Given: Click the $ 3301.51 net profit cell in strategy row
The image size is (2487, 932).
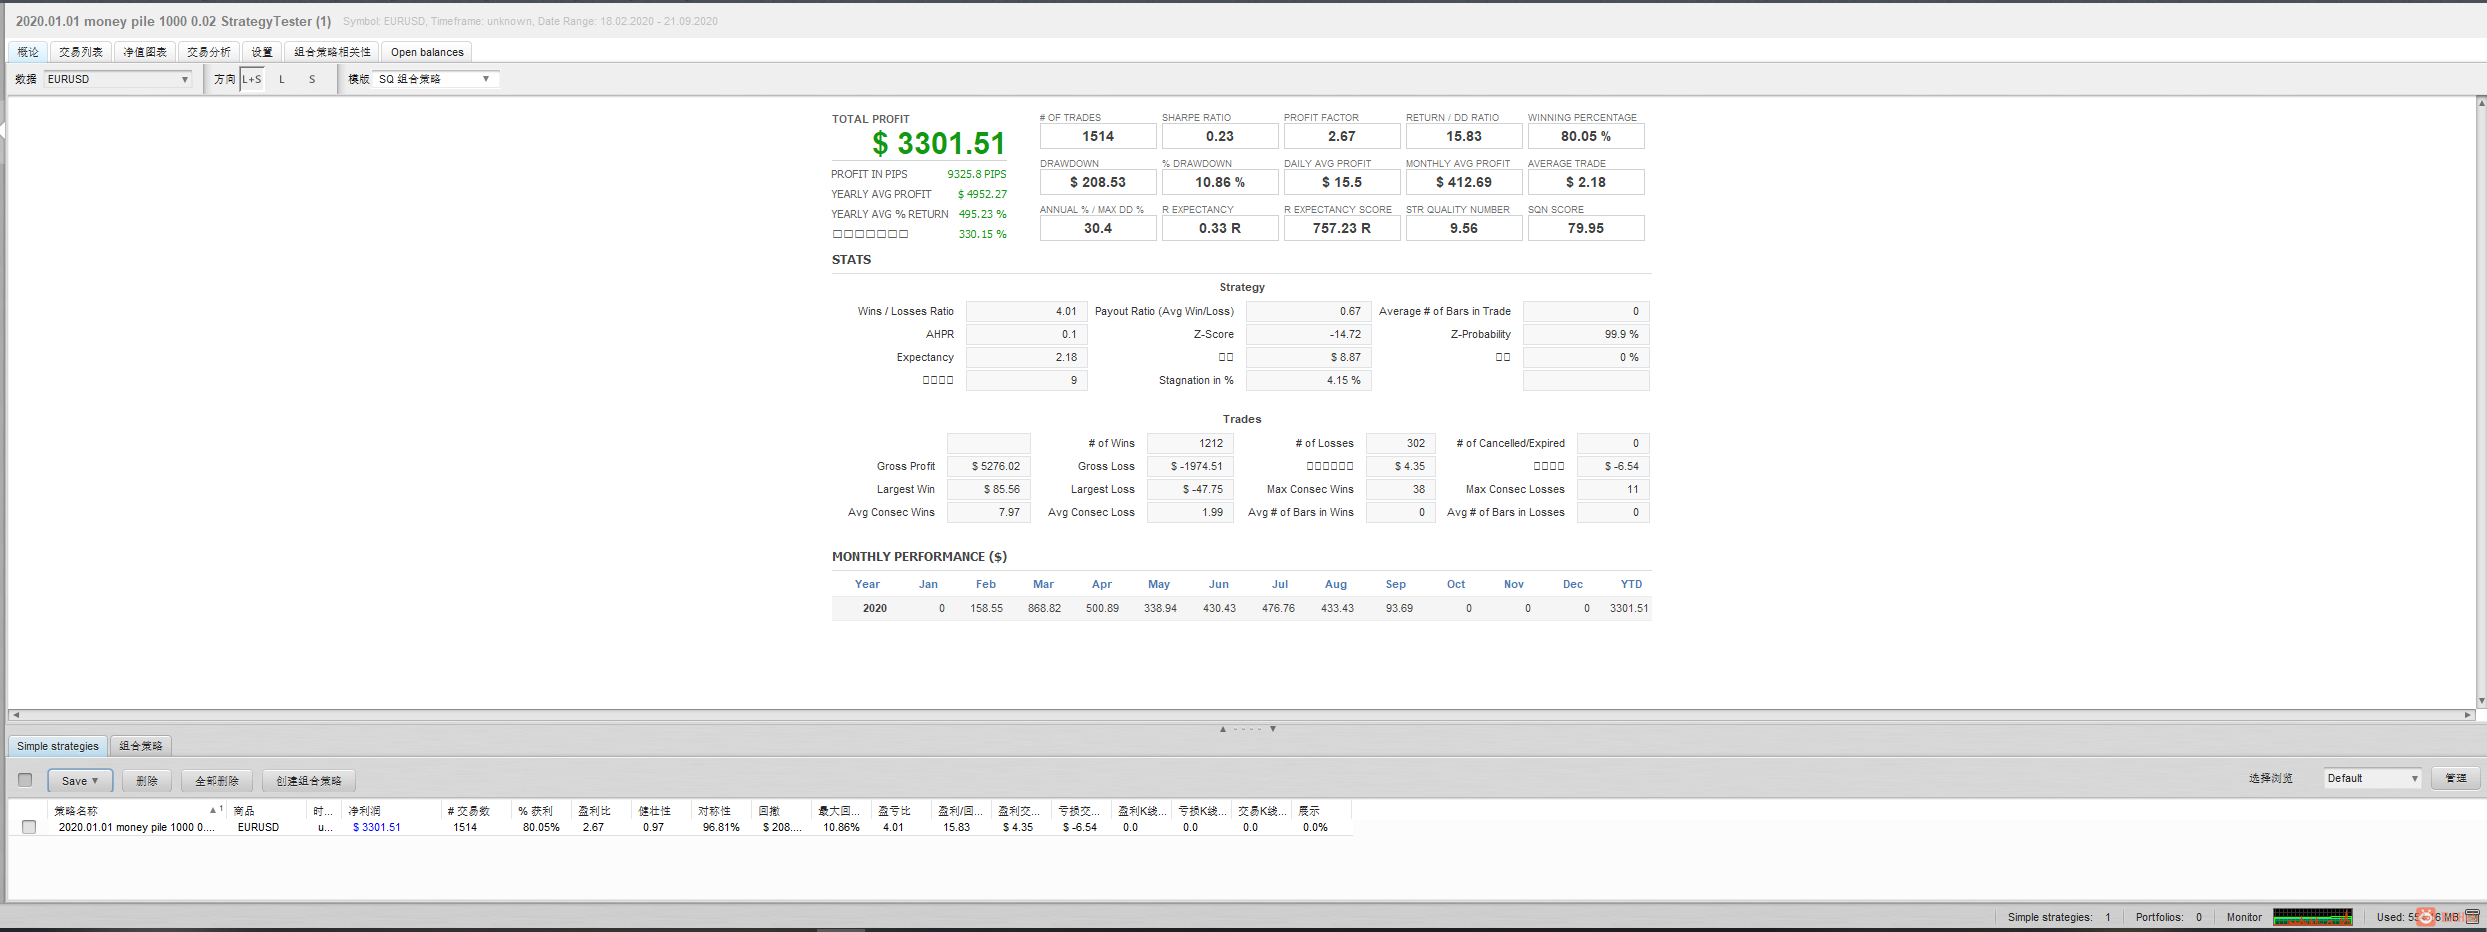Looking at the screenshot, I should point(377,827).
